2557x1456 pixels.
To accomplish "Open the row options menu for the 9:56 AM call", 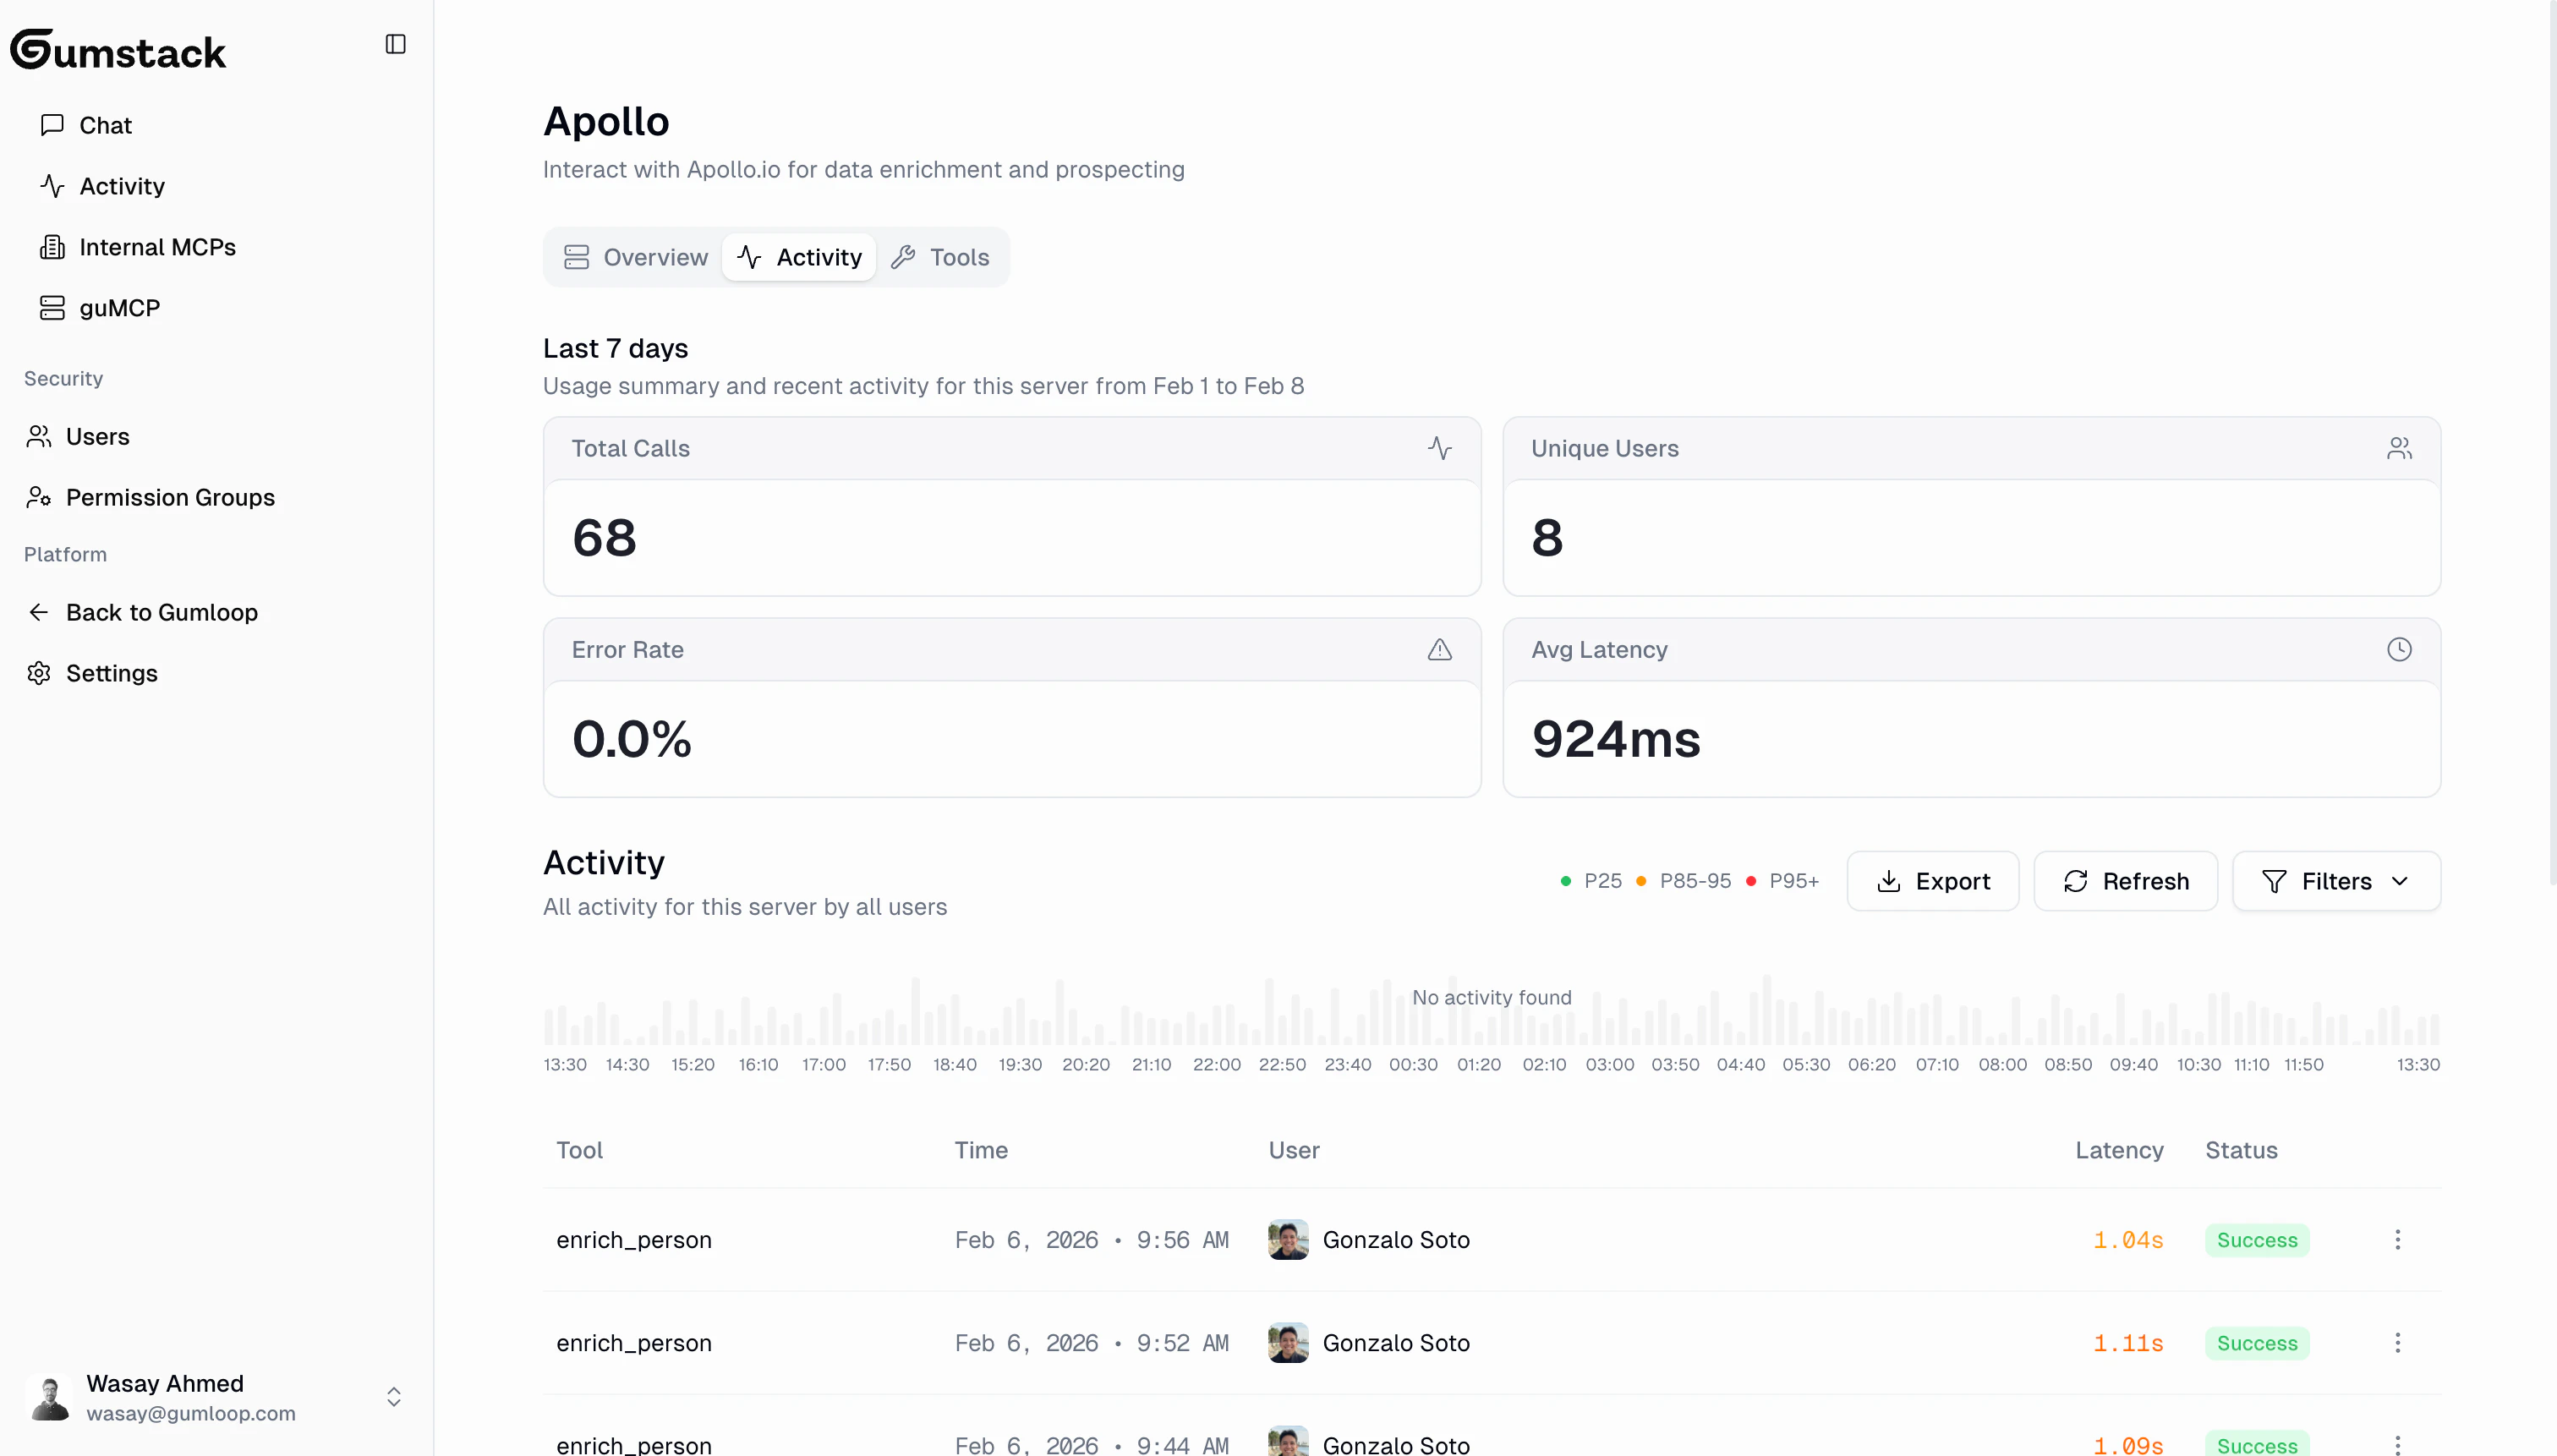I will [x=2399, y=1239].
